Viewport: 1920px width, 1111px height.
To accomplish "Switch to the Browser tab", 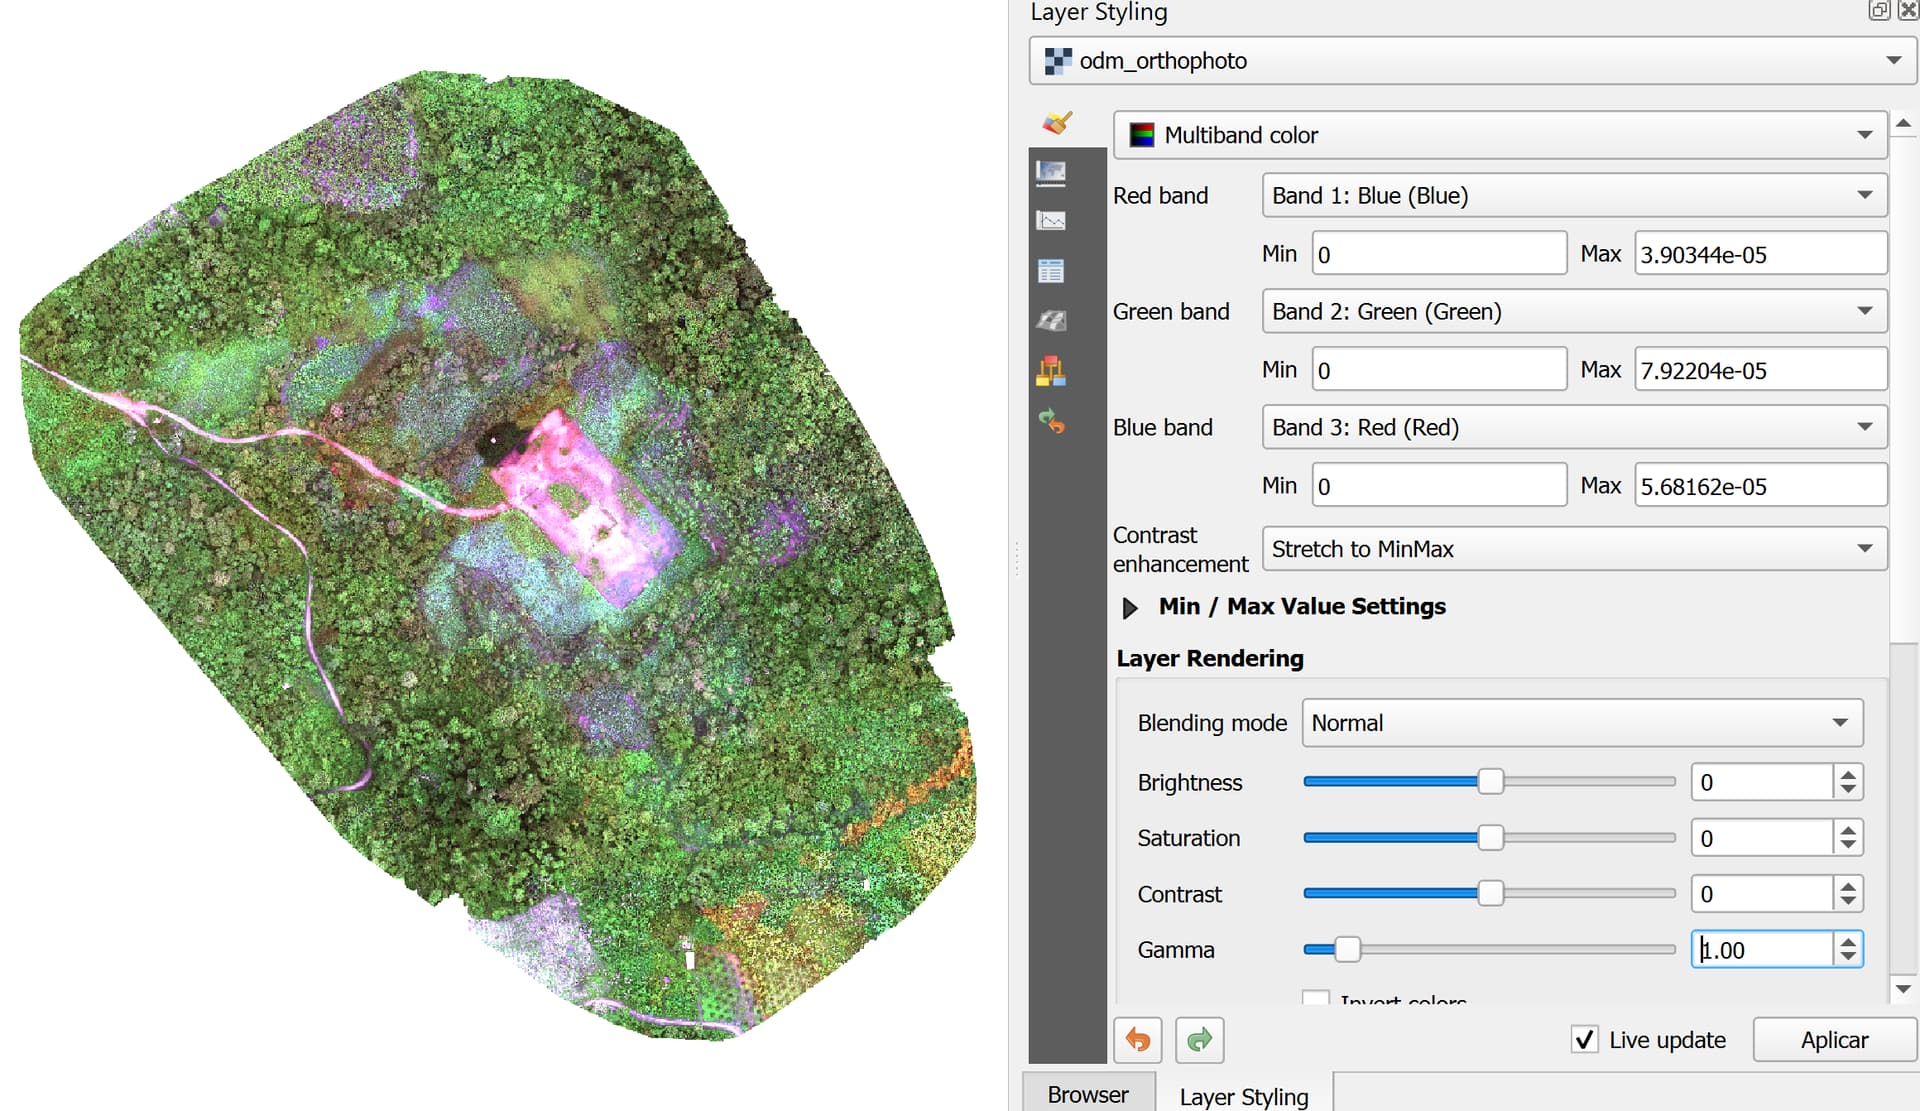I will tap(1087, 1093).
